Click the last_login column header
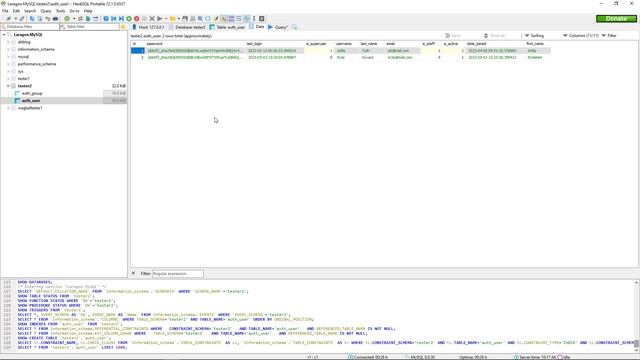The width and height of the screenshot is (640, 360). 275,44
